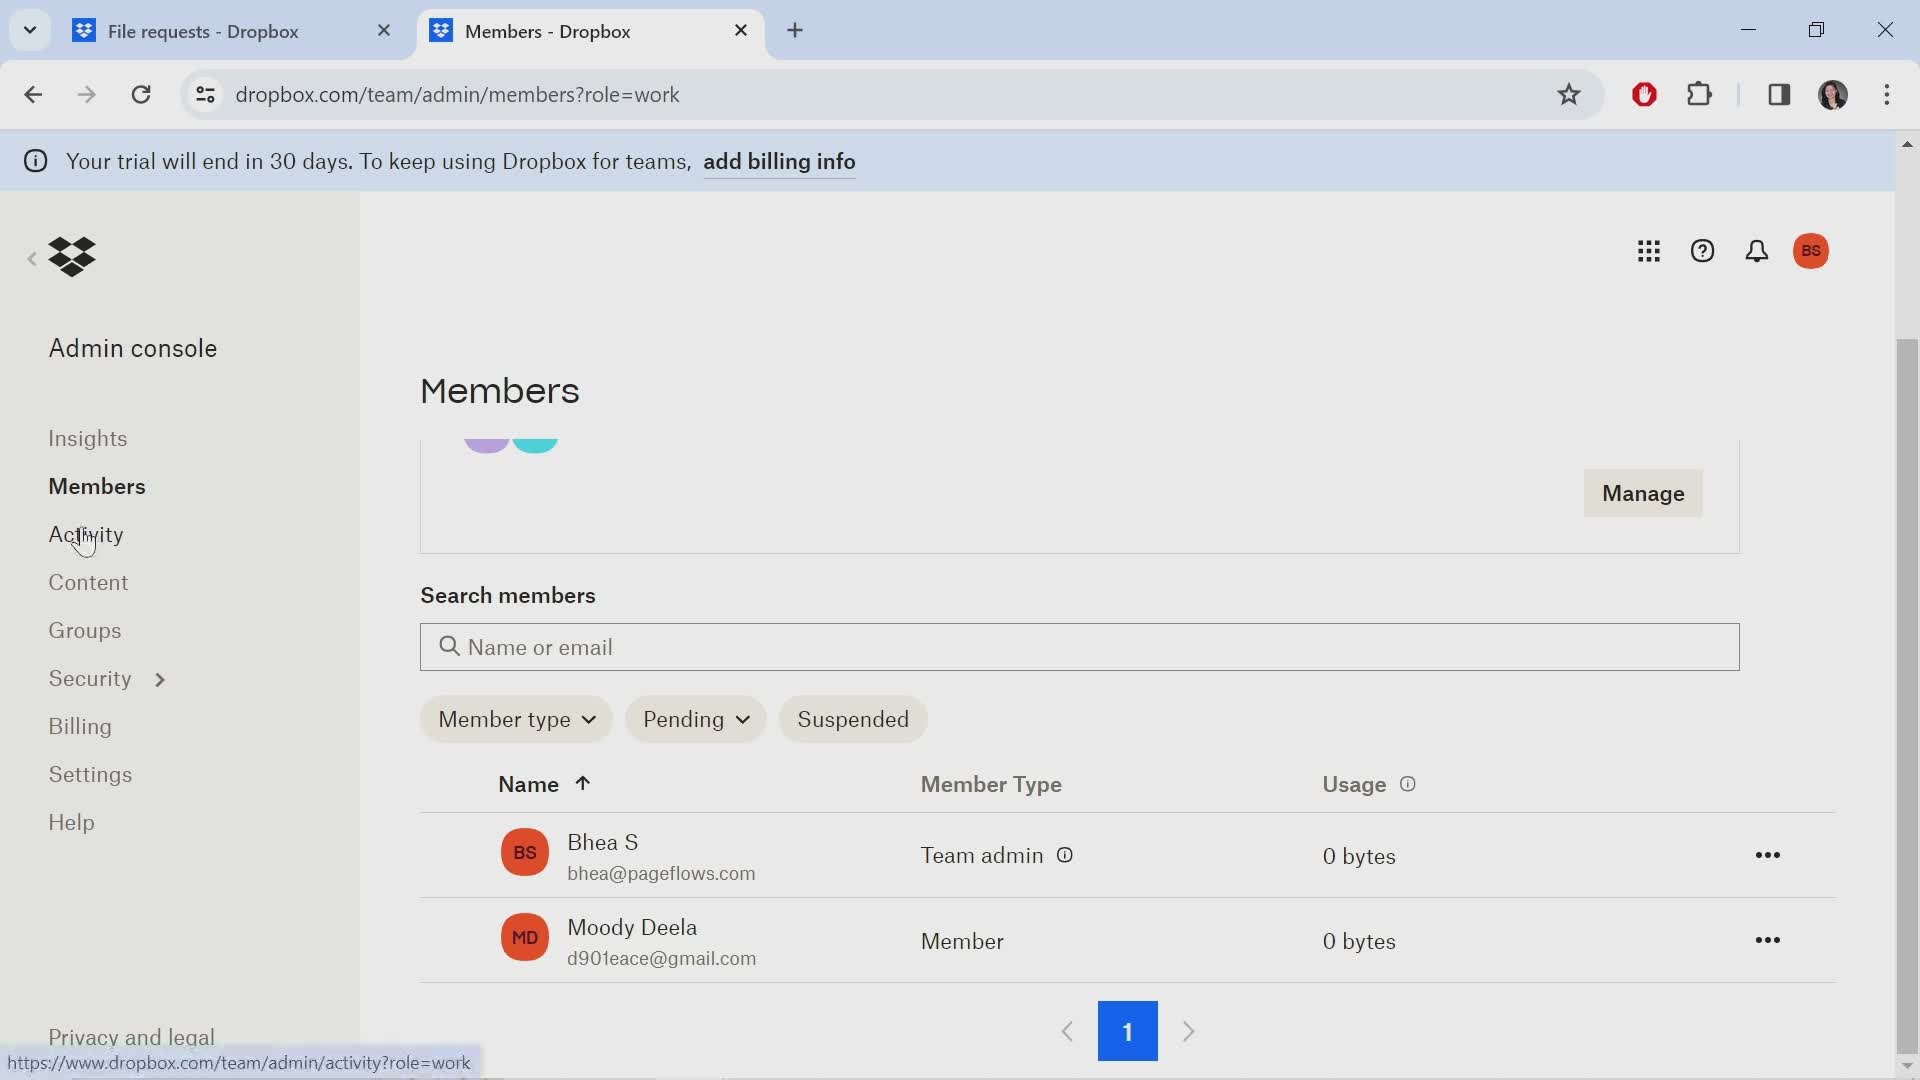Open Groups in admin console
The height and width of the screenshot is (1080, 1920).
tap(85, 631)
